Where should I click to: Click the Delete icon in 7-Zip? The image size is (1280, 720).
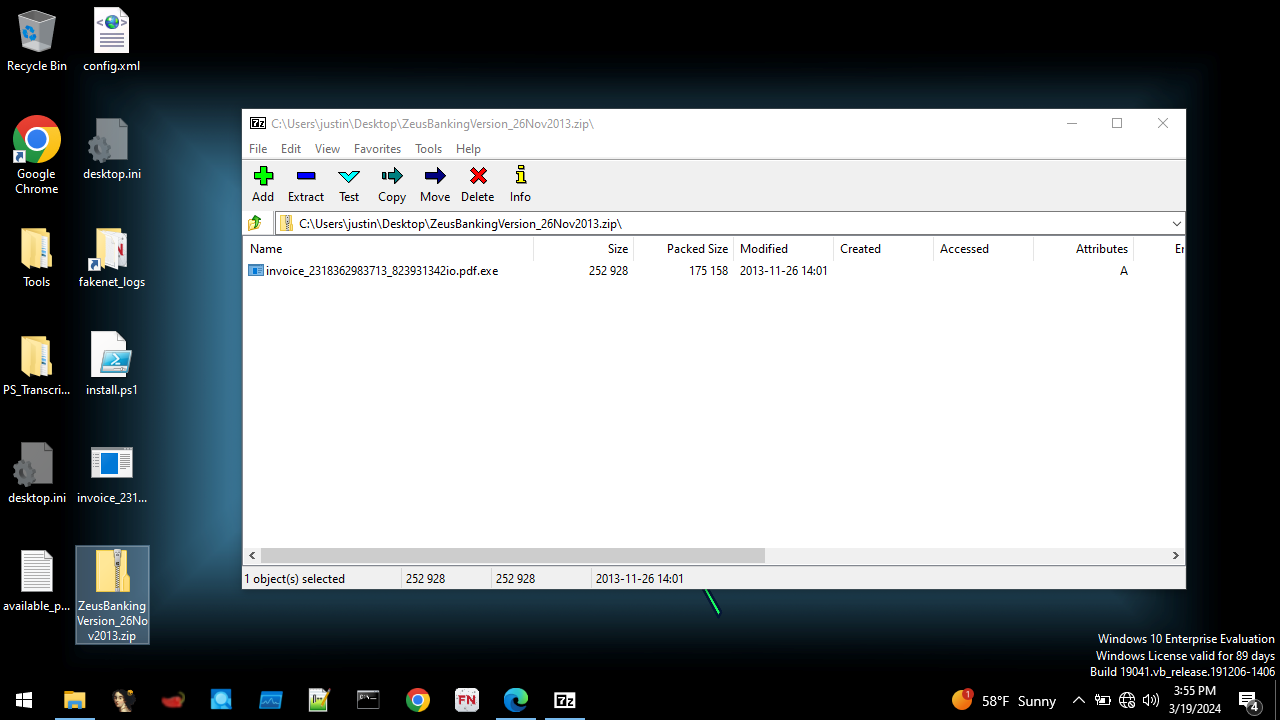(x=477, y=184)
